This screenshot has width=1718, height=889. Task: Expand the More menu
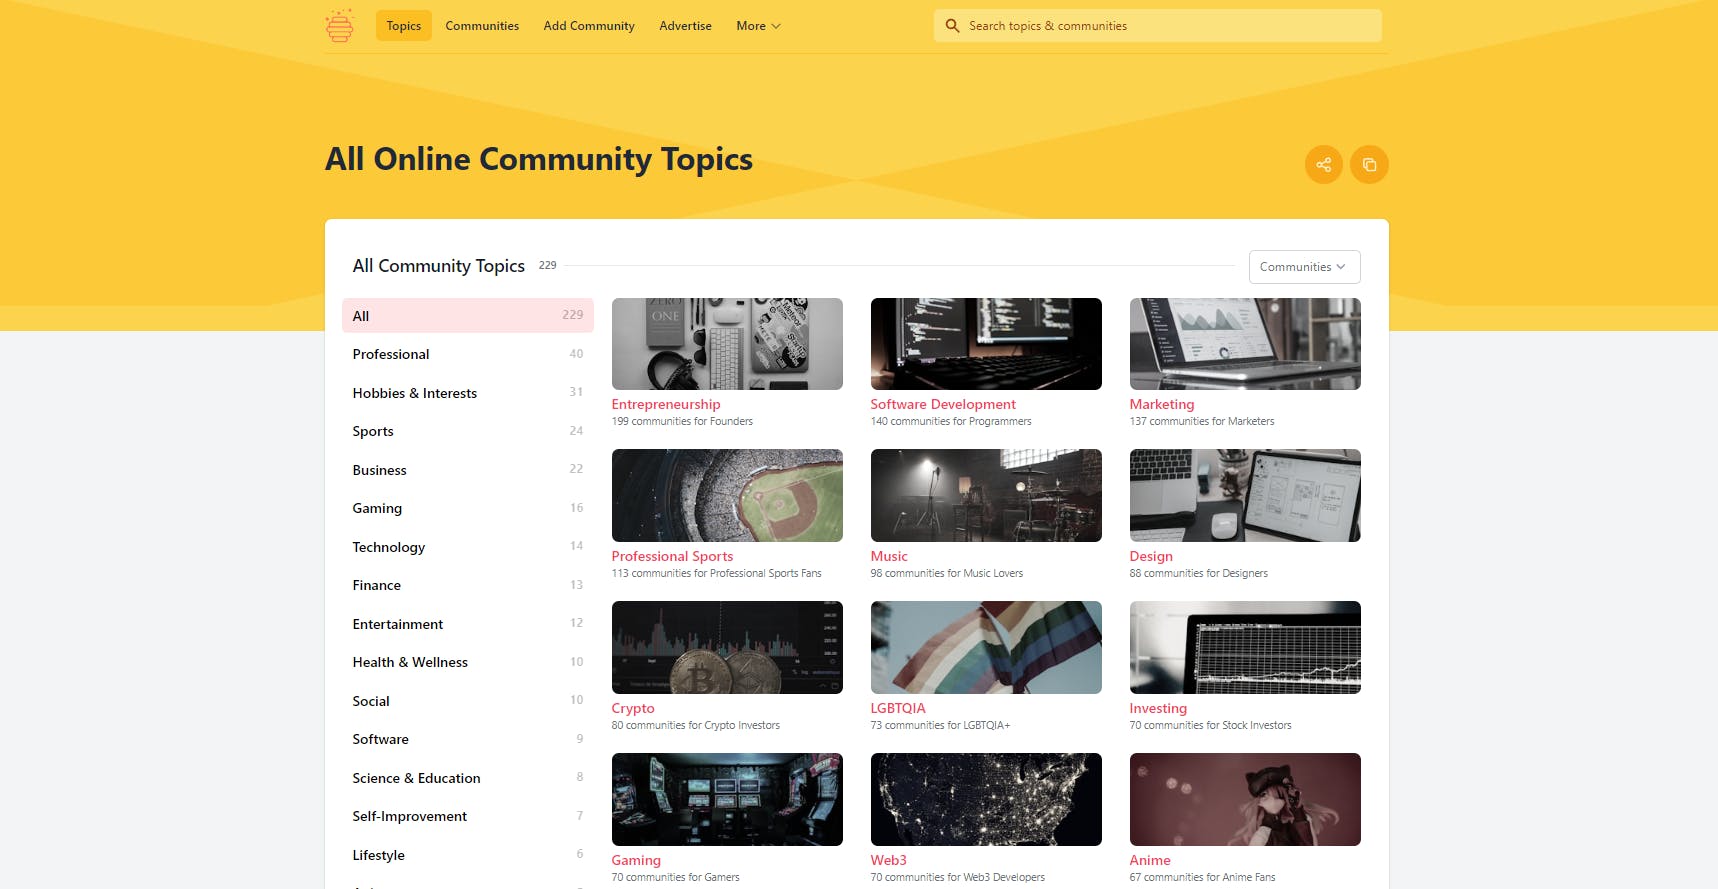point(758,26)
